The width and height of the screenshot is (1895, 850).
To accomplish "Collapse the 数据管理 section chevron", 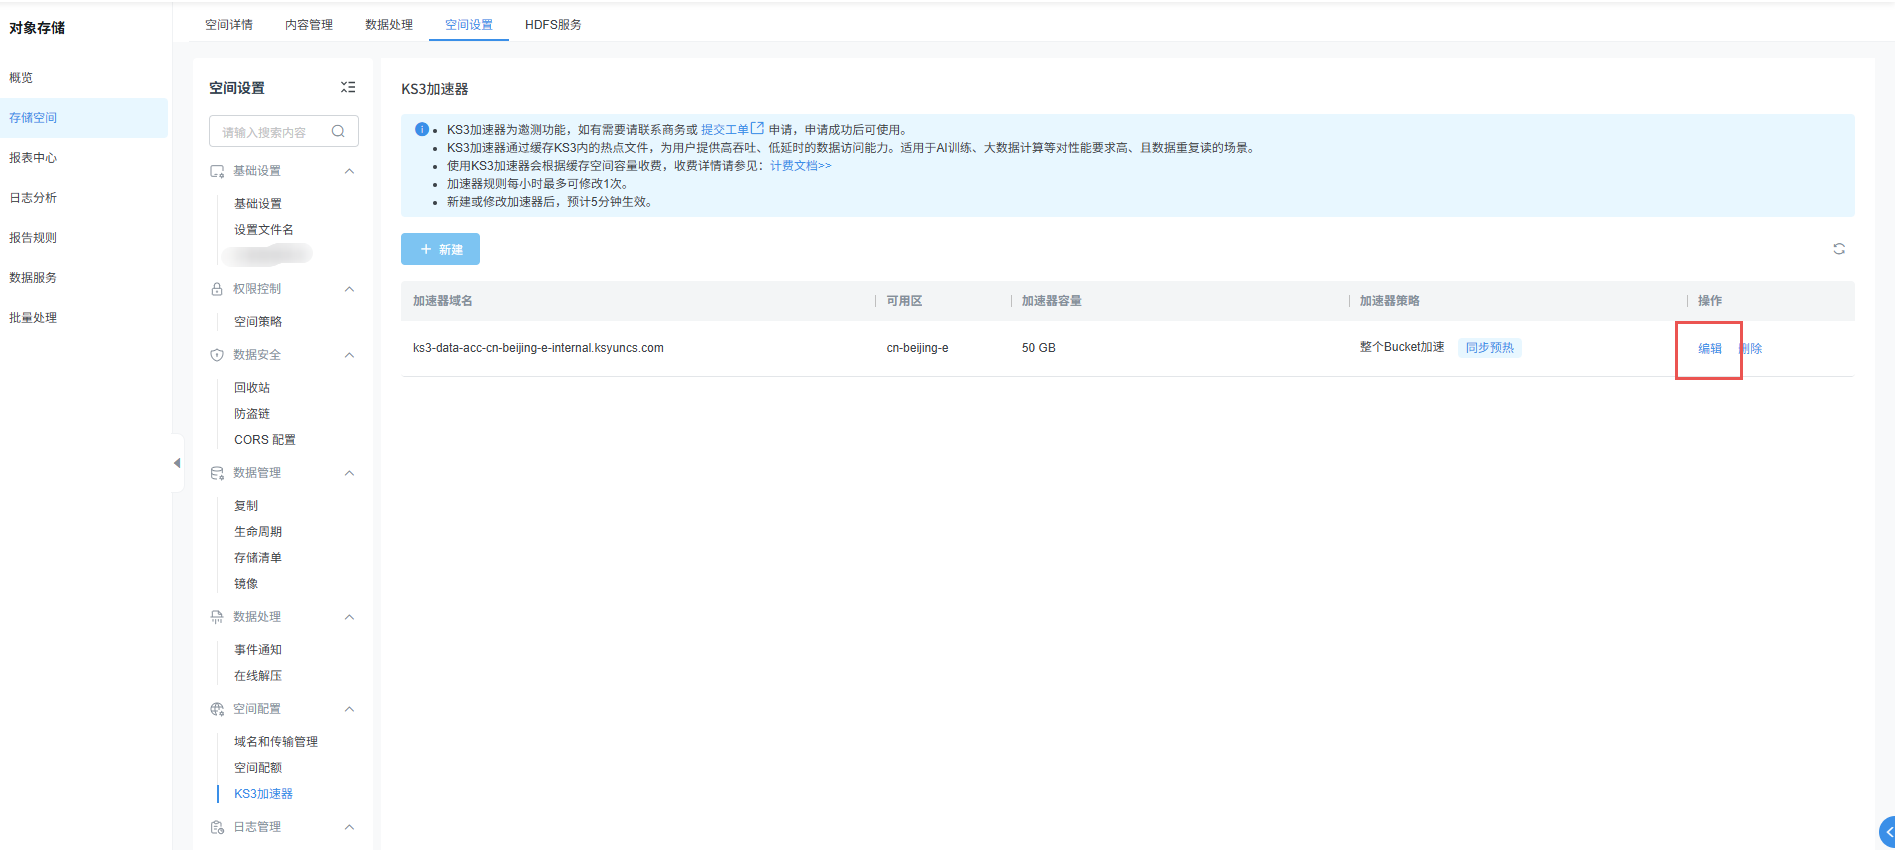I will pos(349,473).
